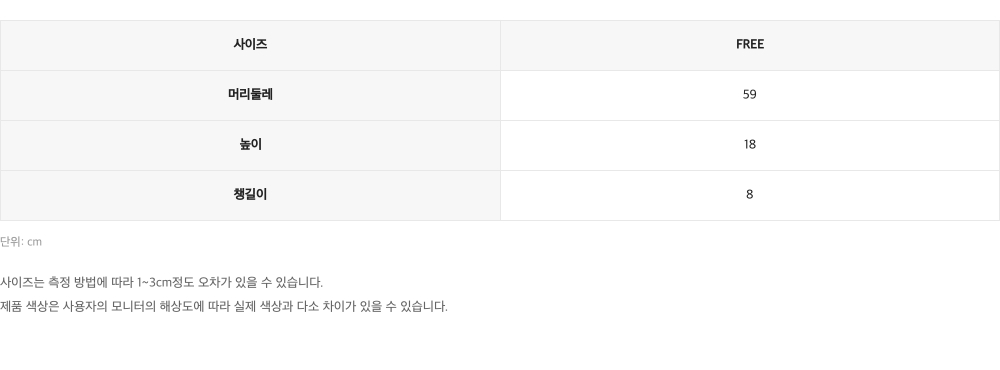
Task: Click the phrase 실제 색상과
Action: pyautogui.click(x=264, y=306)
